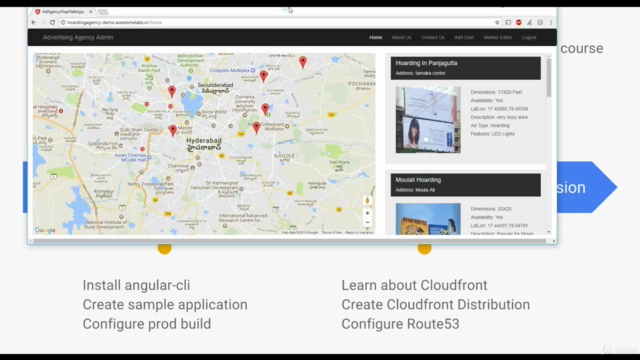Open site info icon beside the URL
The width and height of the screenshot is (640, 360).
pos(63,22)
